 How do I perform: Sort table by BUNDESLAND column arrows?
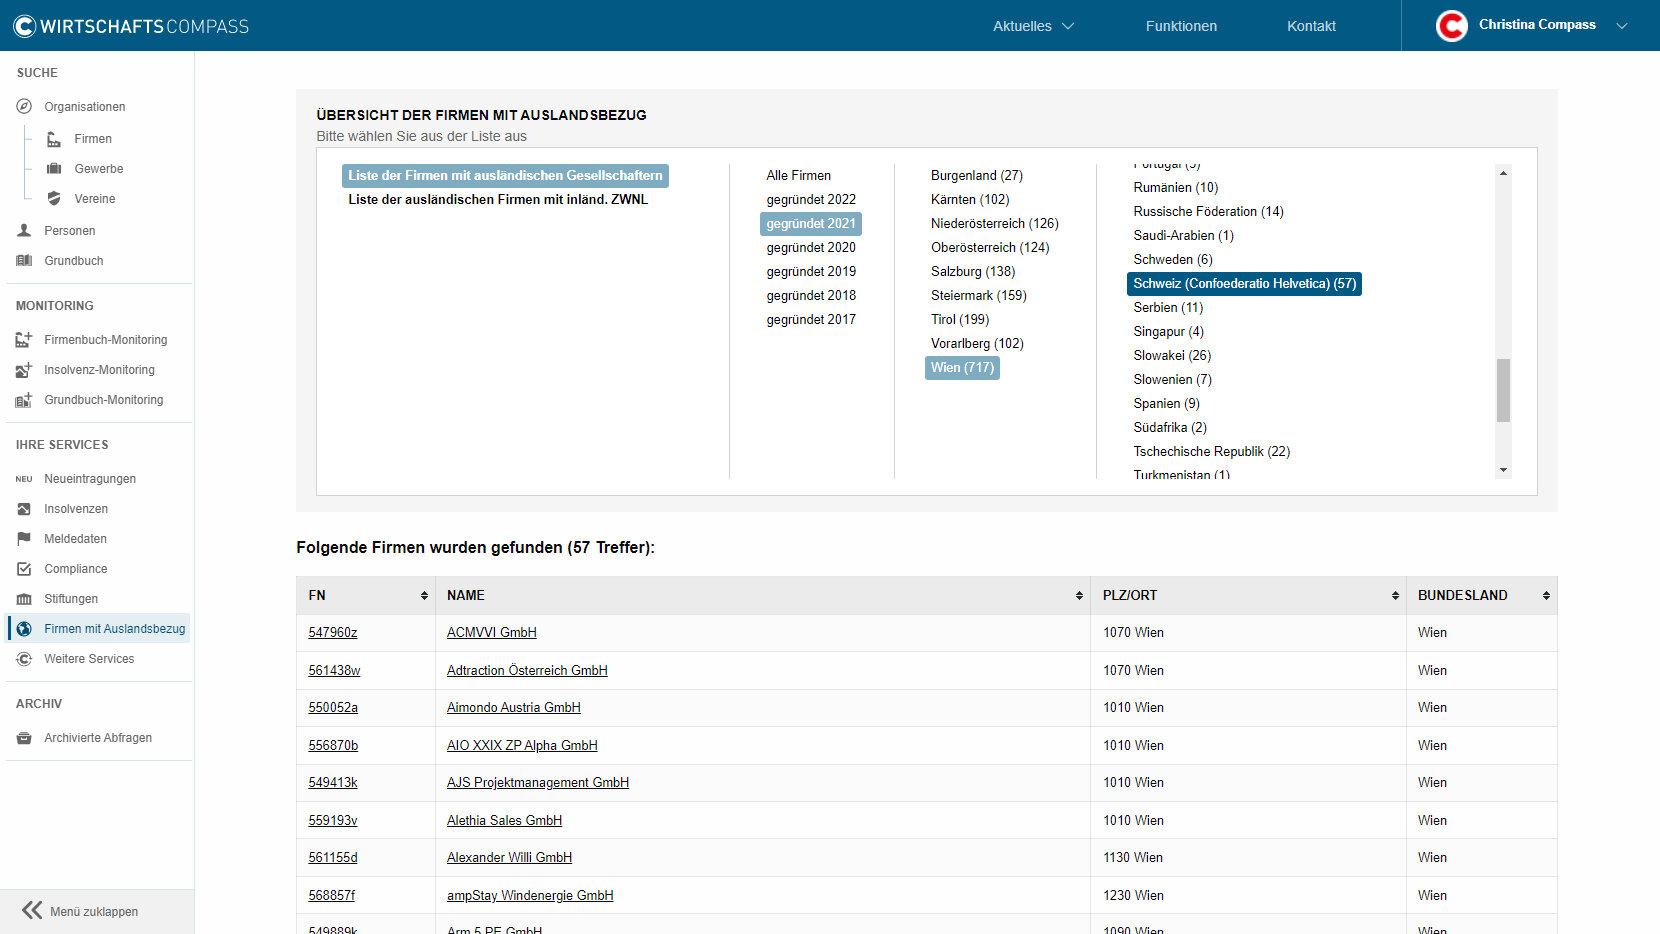(x=1546, y=595)
